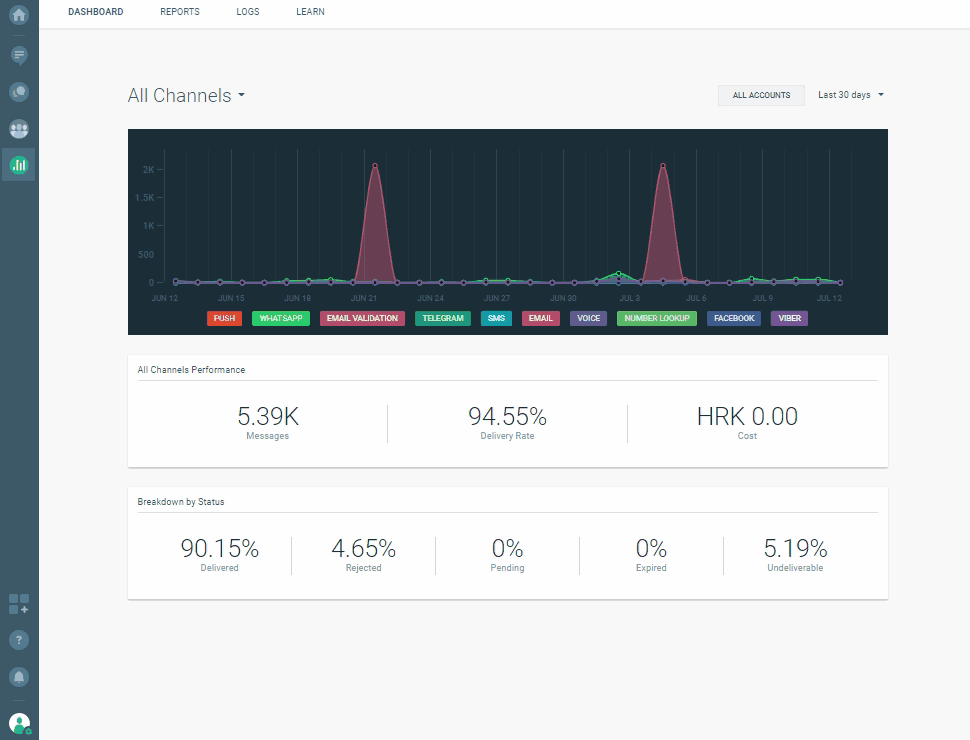The width and height of the screenshot is (970, 740).
Task: Open the All Channels dropdown
Action: [x=186, y=95]
